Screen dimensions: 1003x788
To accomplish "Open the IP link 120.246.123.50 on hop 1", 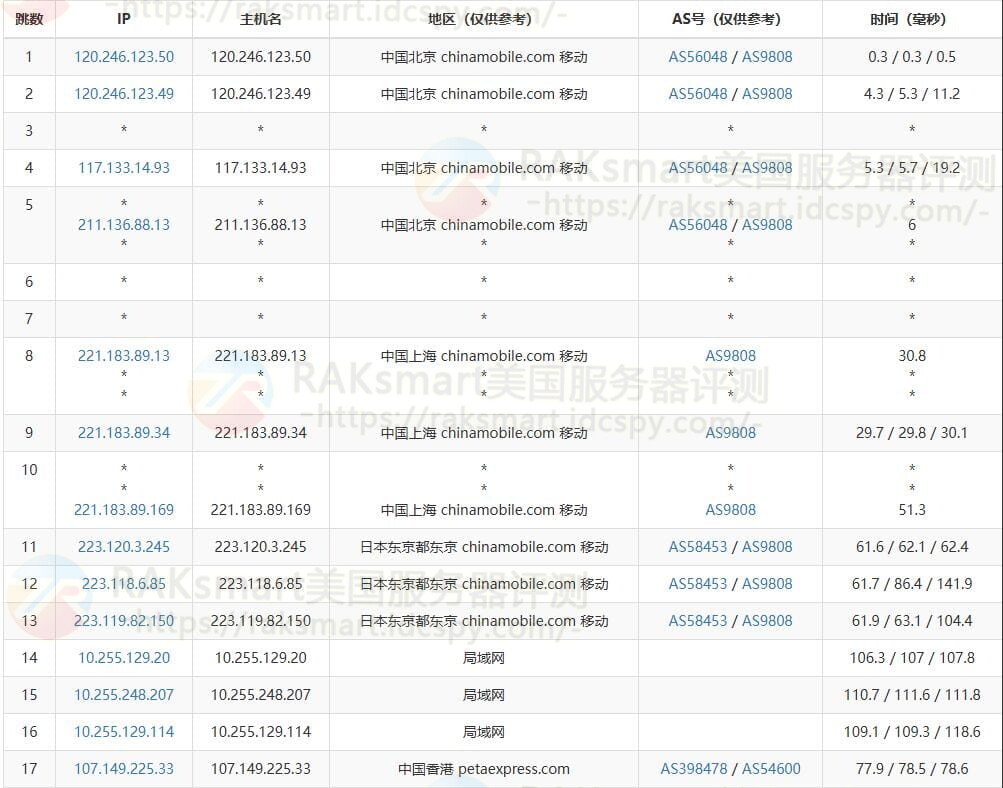I will (124, 57).
